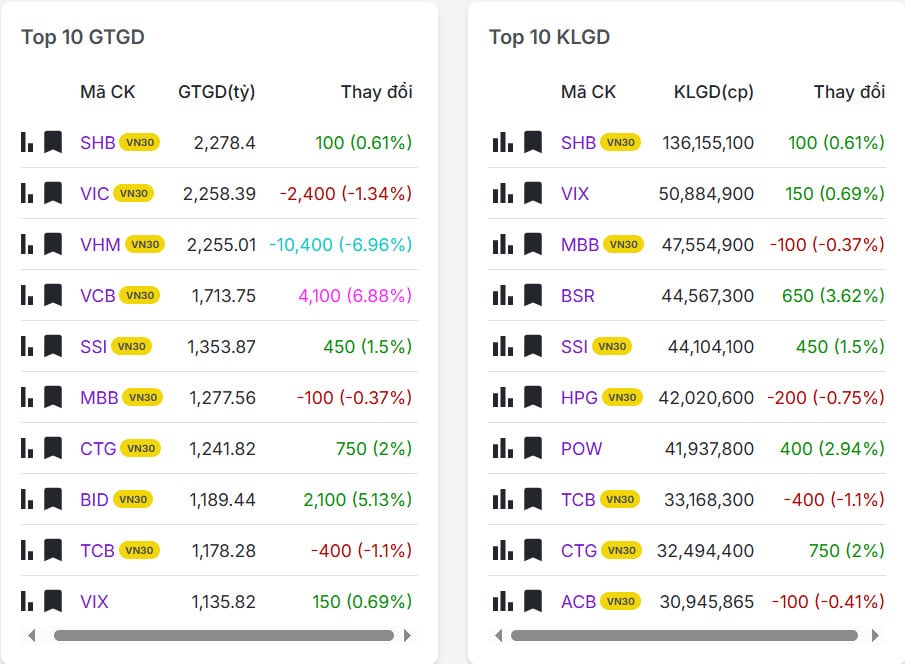Image resolution: width=905 pixels, height=664 pixels.
Task: Open the BSR stock link
Action: [x=578, y=296]
